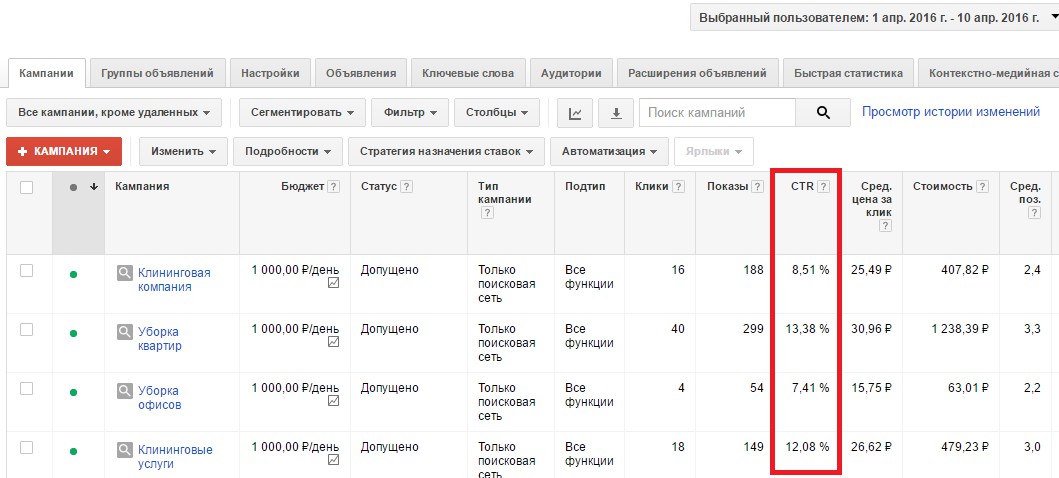Image resolution: width=1059 pixels, height=478 pixels.
Task: Click help icon under Тип кампании header
Action: point(488,213)
